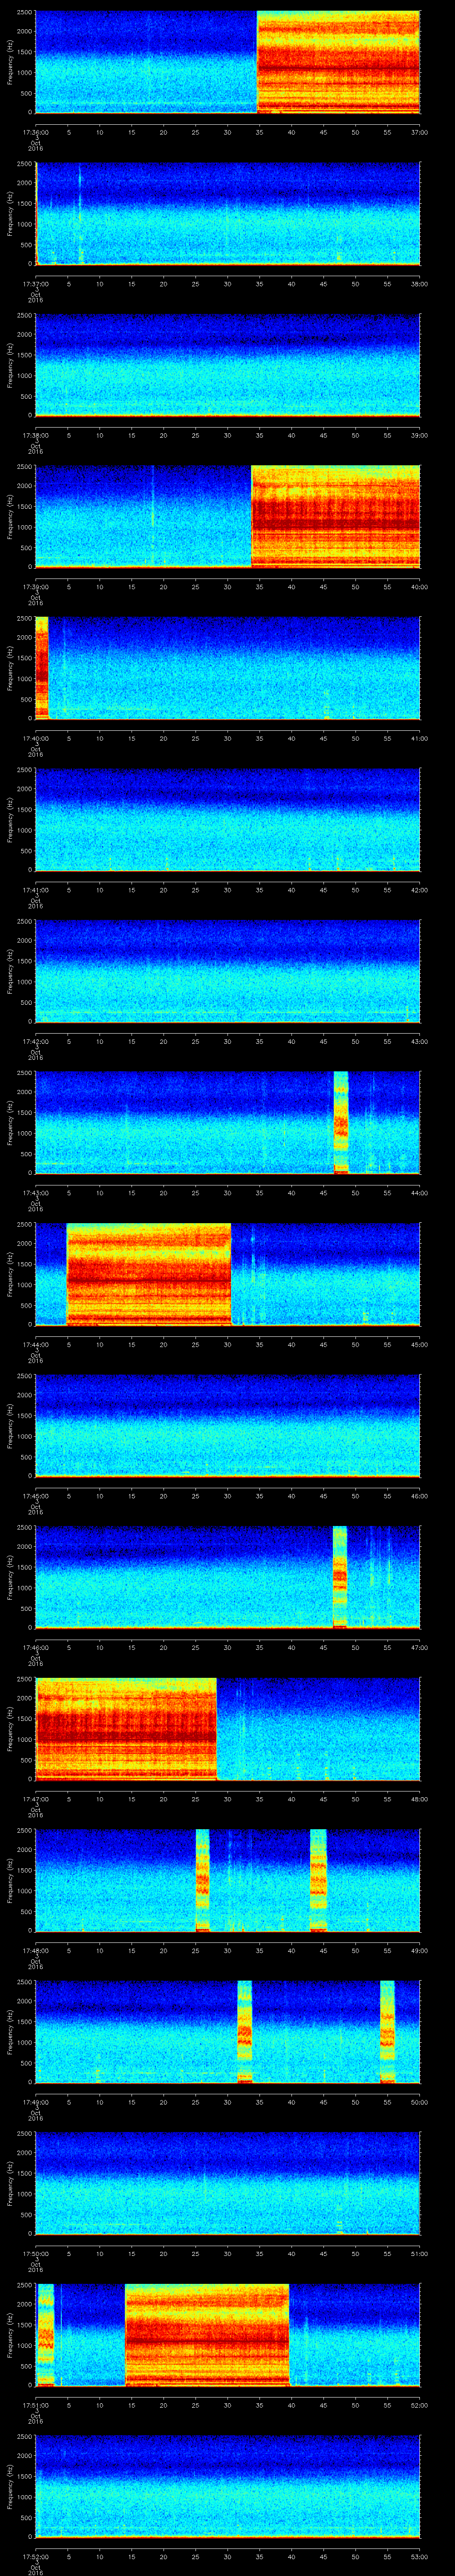
Task: Click the narrow burst starting the 17:51 spectrogram
Action: pyautogui.click(x=45, y=2335)
